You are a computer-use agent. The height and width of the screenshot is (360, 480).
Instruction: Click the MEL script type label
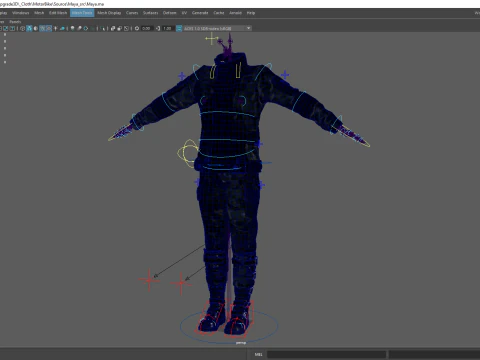259,354
